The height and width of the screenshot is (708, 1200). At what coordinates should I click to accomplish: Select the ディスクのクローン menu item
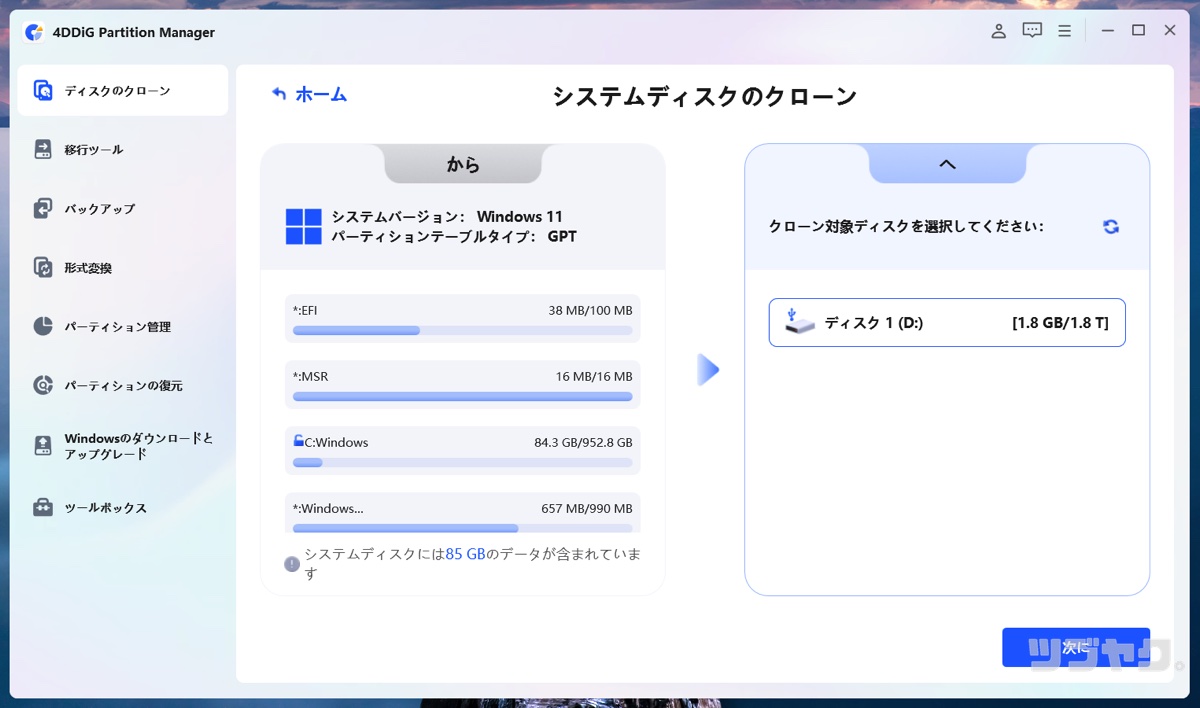[123, 91]
